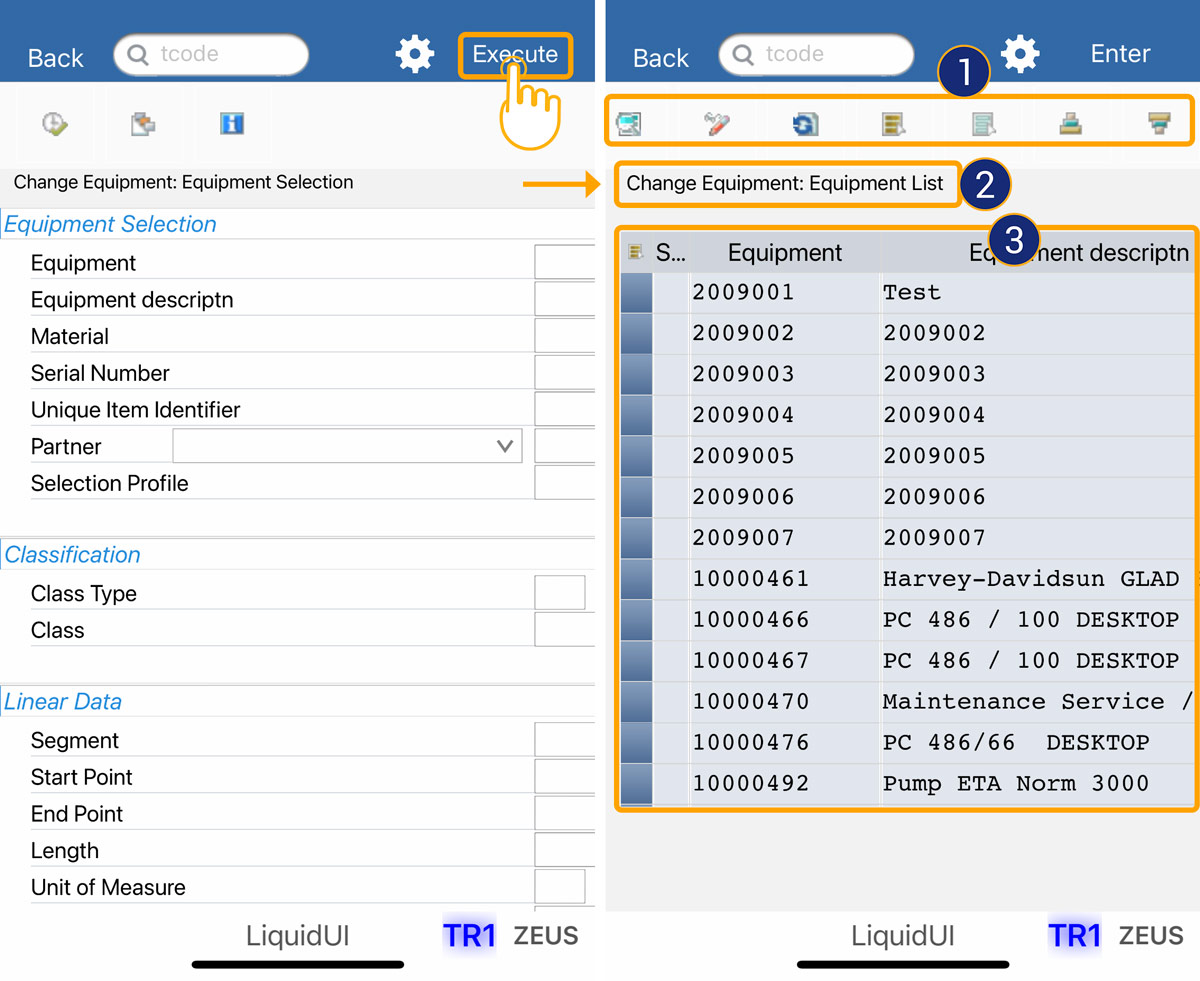Tap Back on the Equipment Selection screen
The image size is (1200, 981).
[56, 58]
